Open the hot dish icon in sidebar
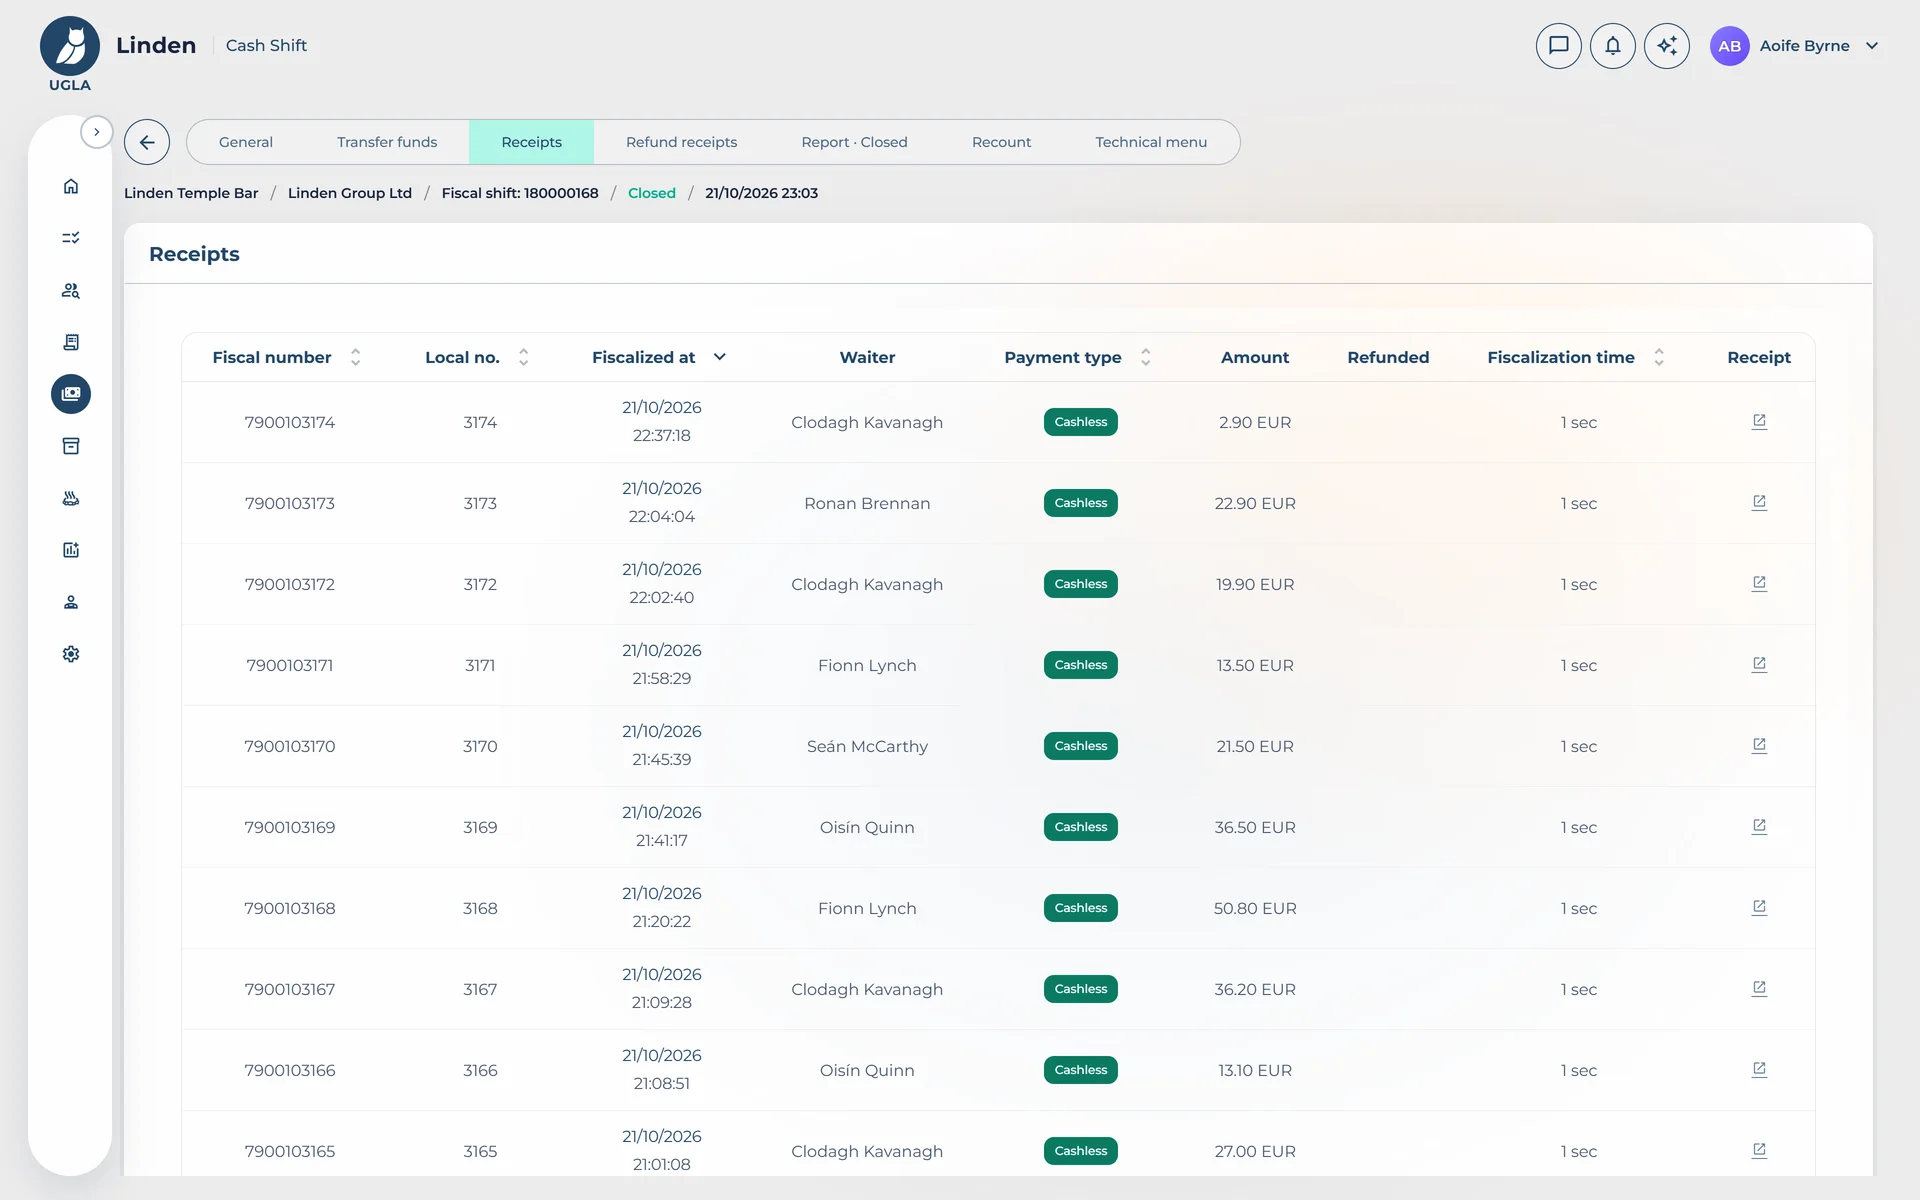 (x=71, y=498)
